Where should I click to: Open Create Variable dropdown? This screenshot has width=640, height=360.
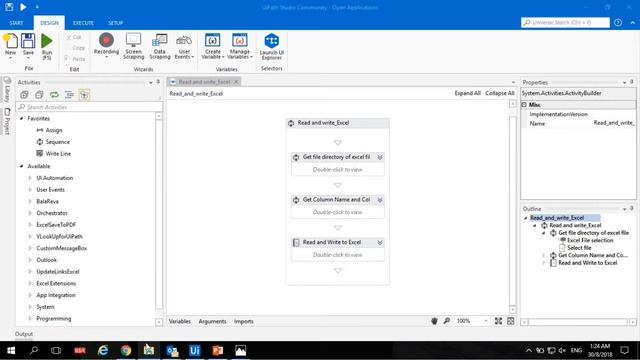click(x=213, y=46)
